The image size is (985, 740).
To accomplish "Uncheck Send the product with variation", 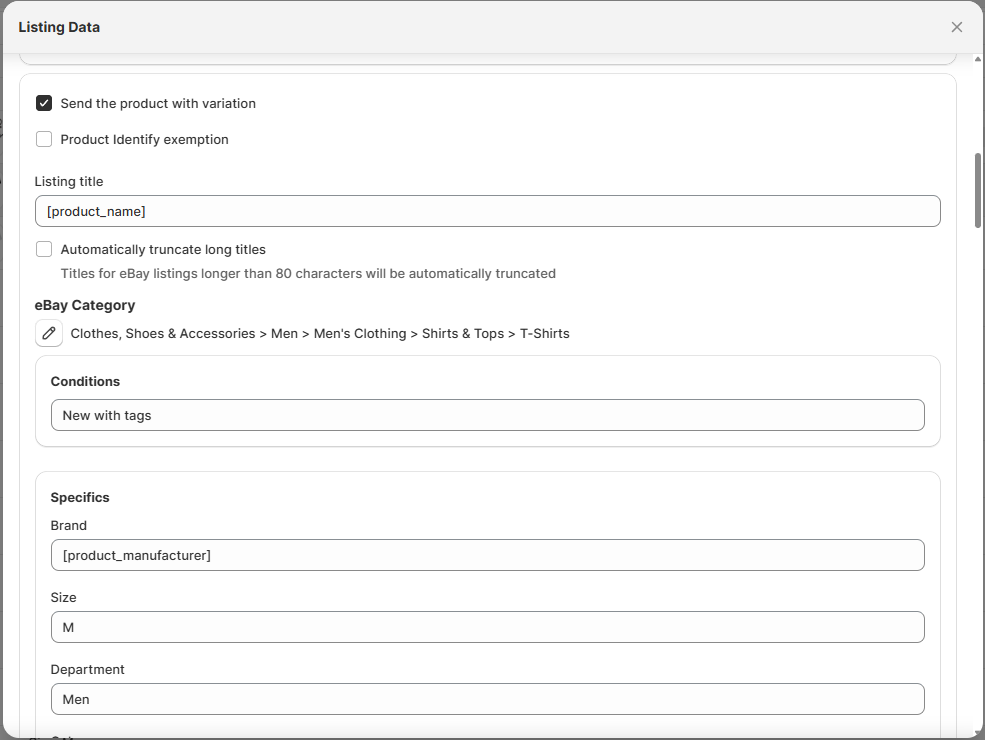I will coord(44,103).
